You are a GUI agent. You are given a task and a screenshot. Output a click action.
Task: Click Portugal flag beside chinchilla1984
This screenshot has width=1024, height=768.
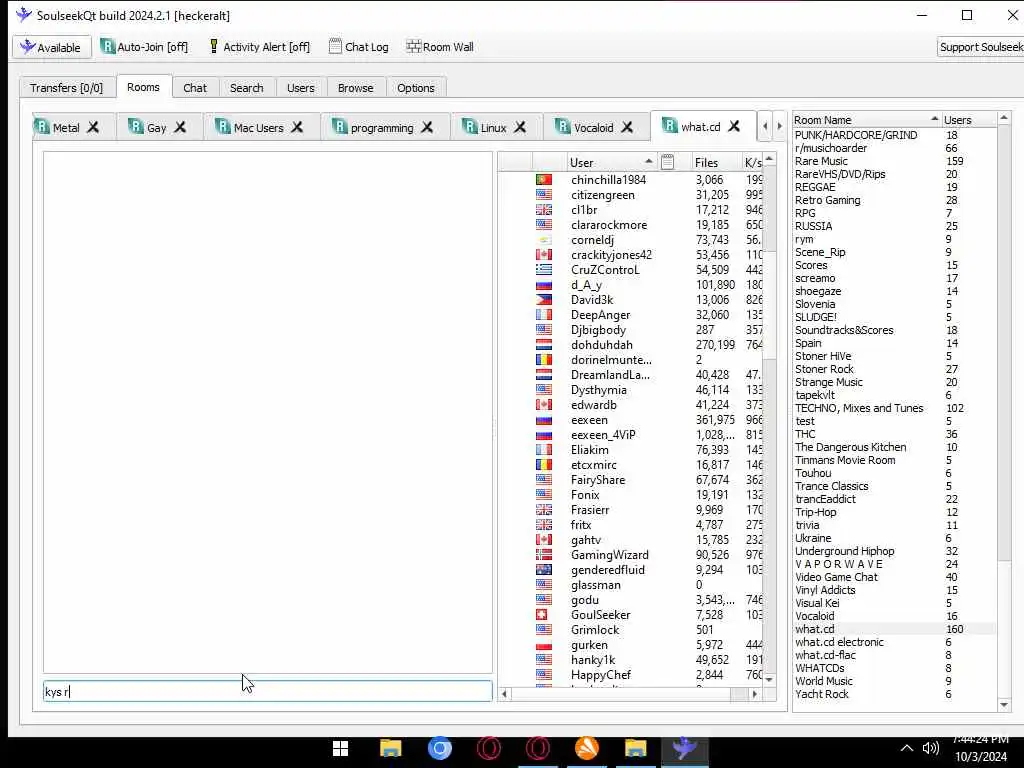pyautogui.click(x=544, y=180)
